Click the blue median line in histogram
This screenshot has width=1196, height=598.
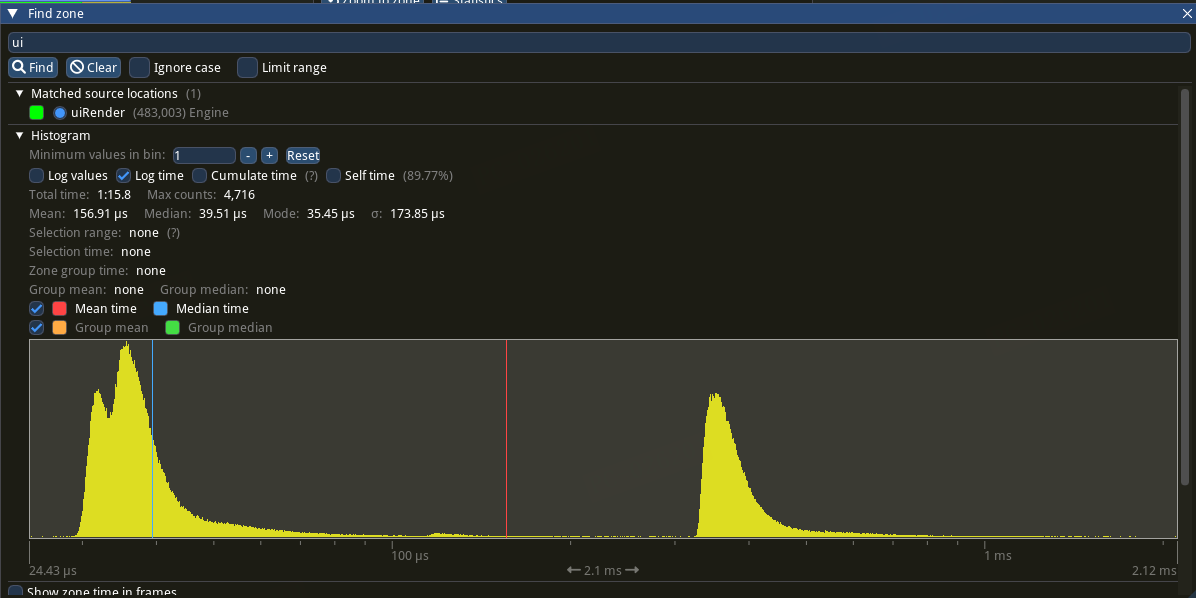(153, 439)
